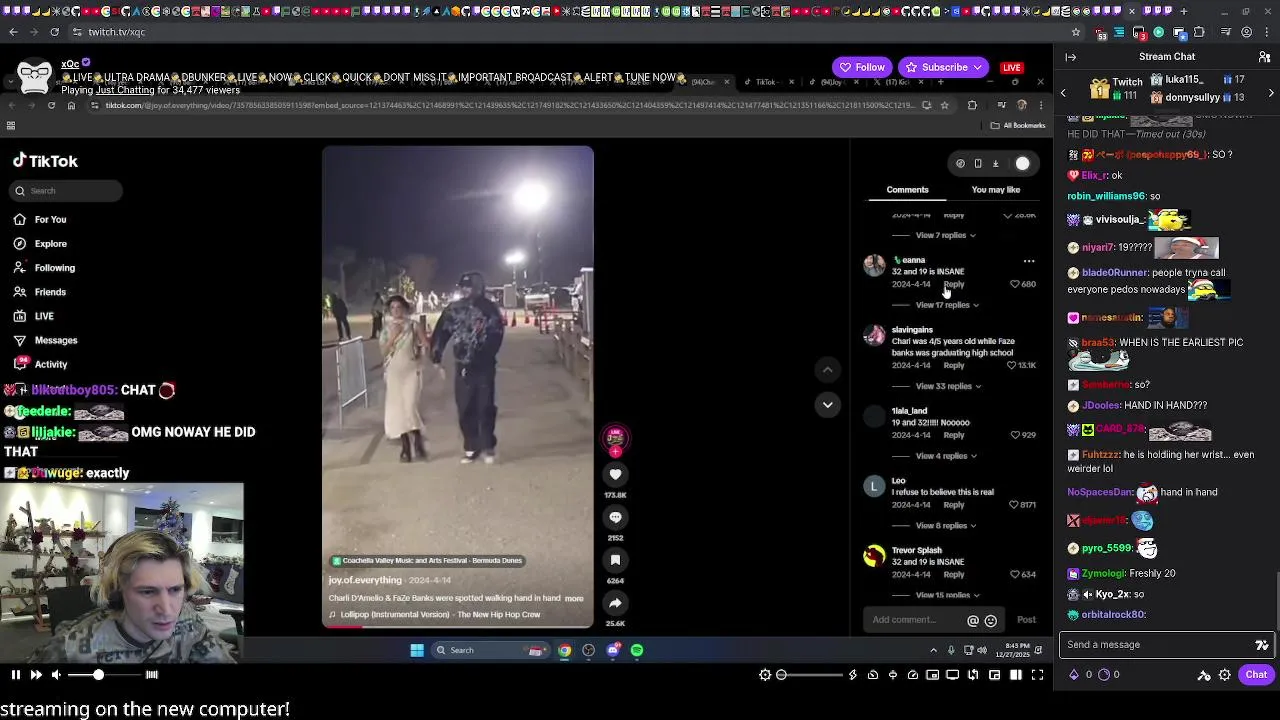The width and height of the screenshot is (1280, 720).
Task: Reply to slavingains' comment
Action: (954, 366)
